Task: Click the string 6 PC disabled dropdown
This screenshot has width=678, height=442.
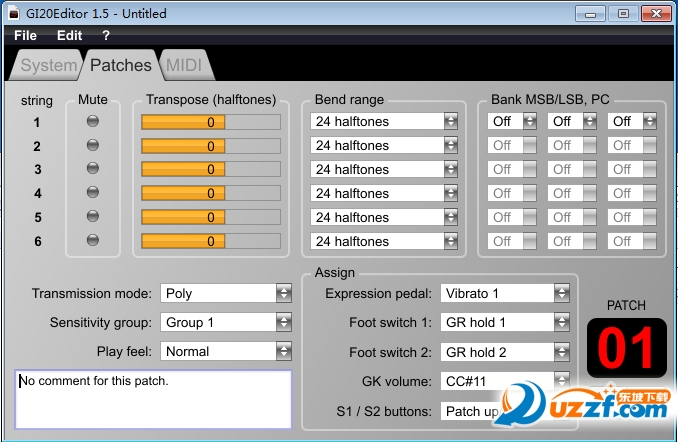Action: (632, 241)
